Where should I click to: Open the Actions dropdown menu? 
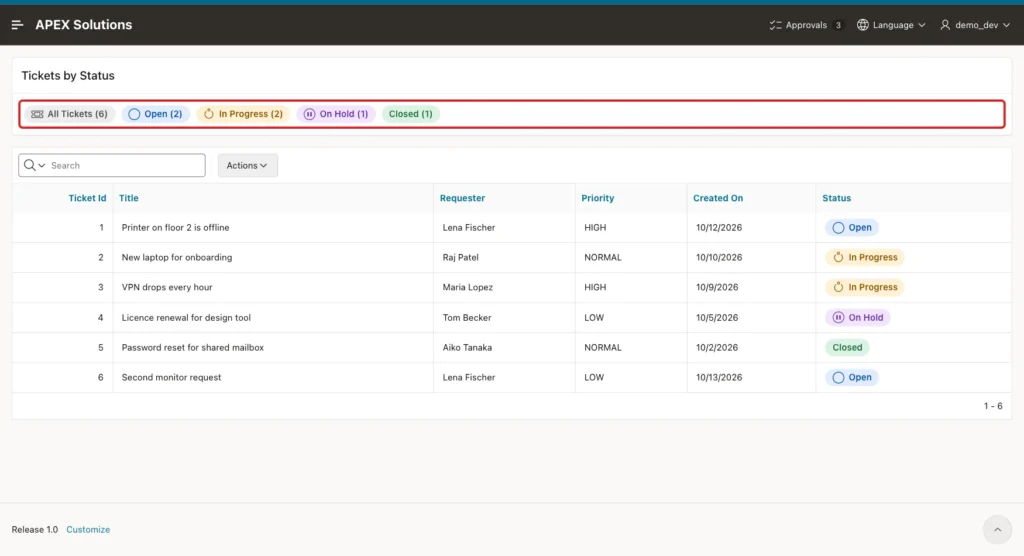click(x=248, y=165)
